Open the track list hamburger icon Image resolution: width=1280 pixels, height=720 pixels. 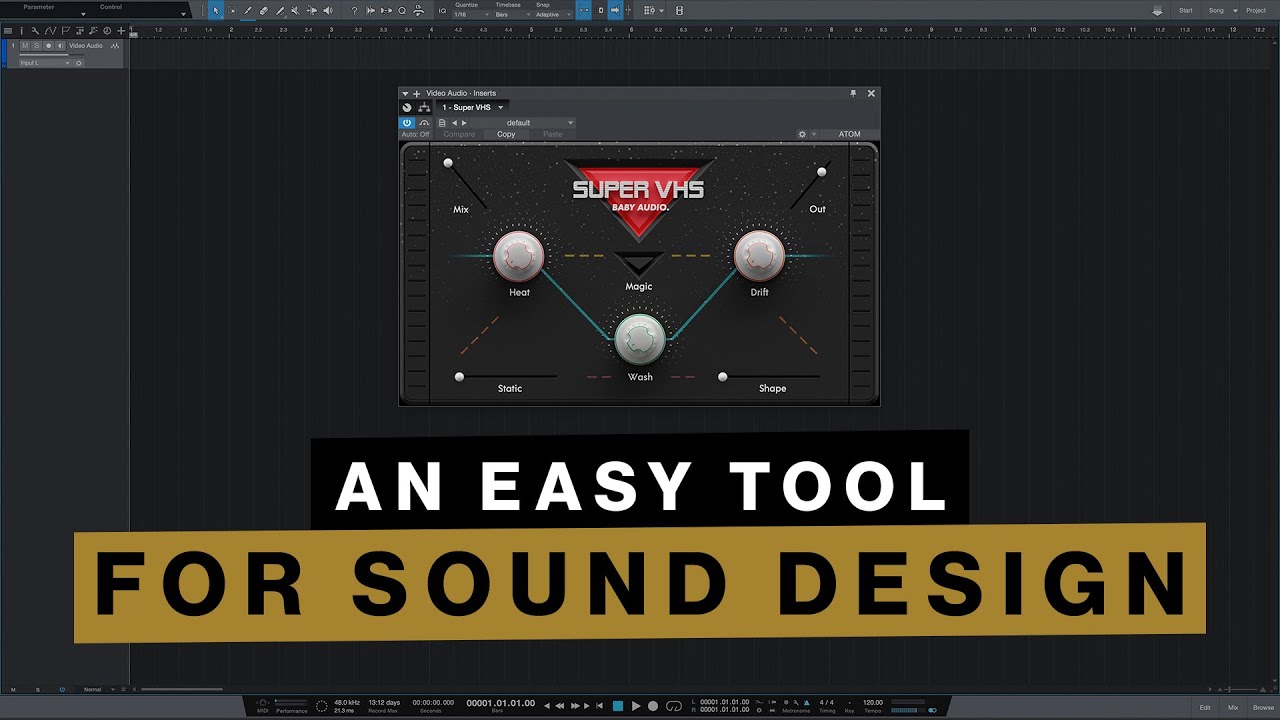[x=8, y=31]
